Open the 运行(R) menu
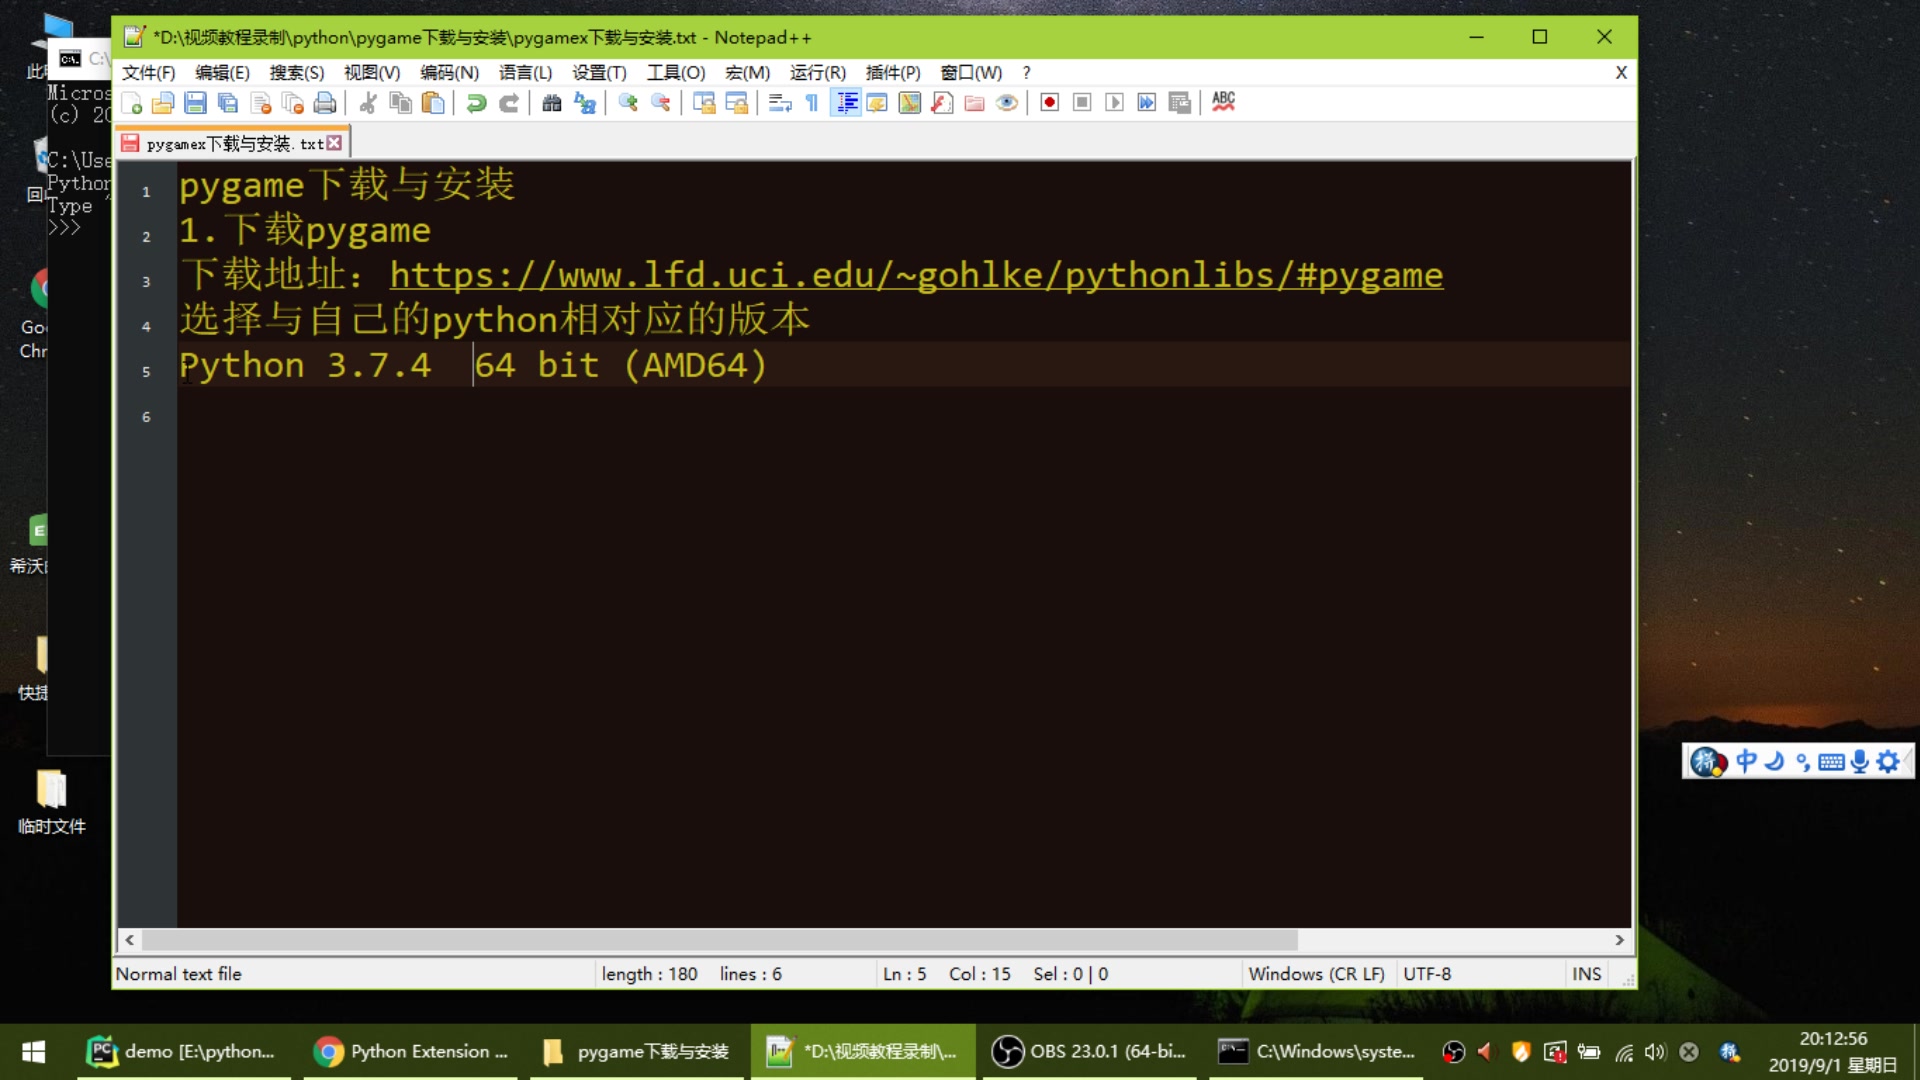This screenshot has height=1080, width=1920. point(817,73)
